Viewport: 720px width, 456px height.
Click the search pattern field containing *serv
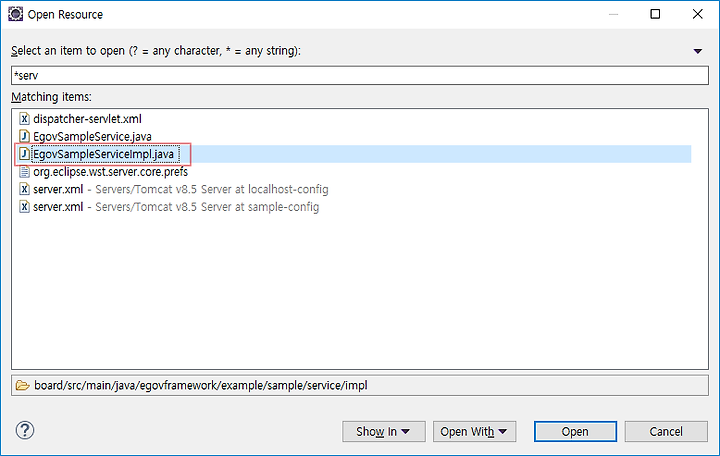(360, 75)
